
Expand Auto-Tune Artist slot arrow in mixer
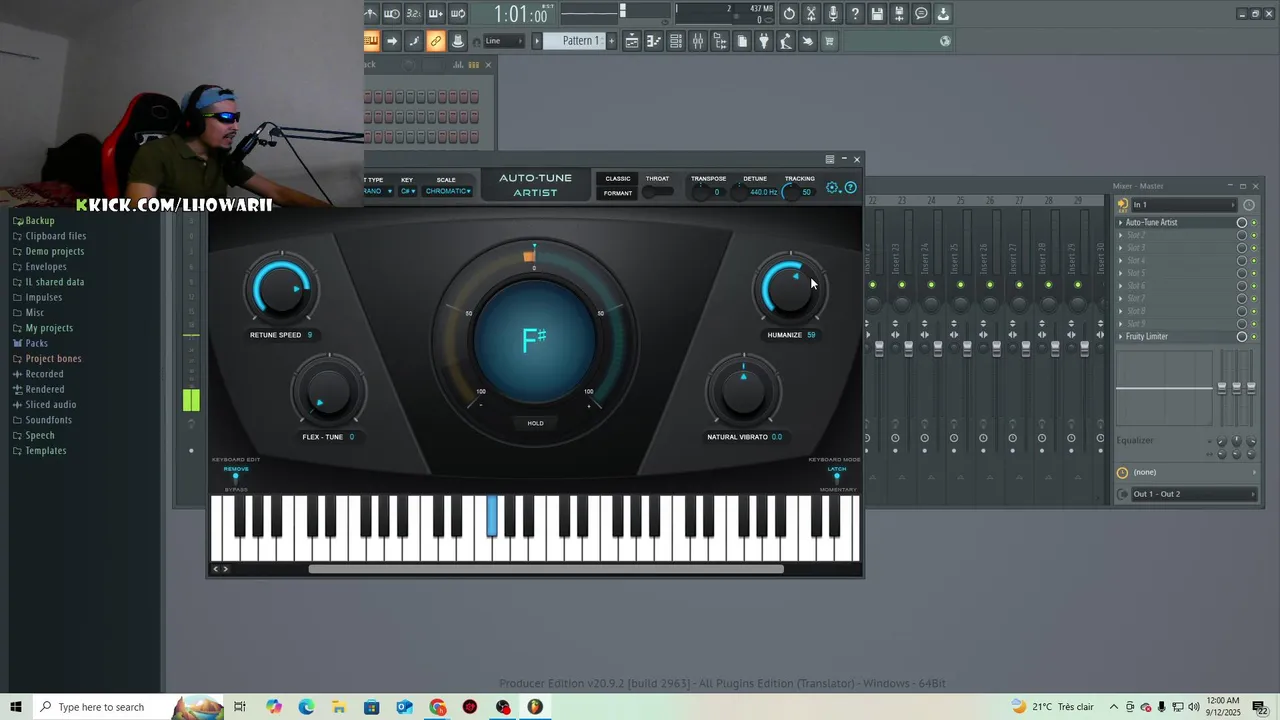point(1120,223)
